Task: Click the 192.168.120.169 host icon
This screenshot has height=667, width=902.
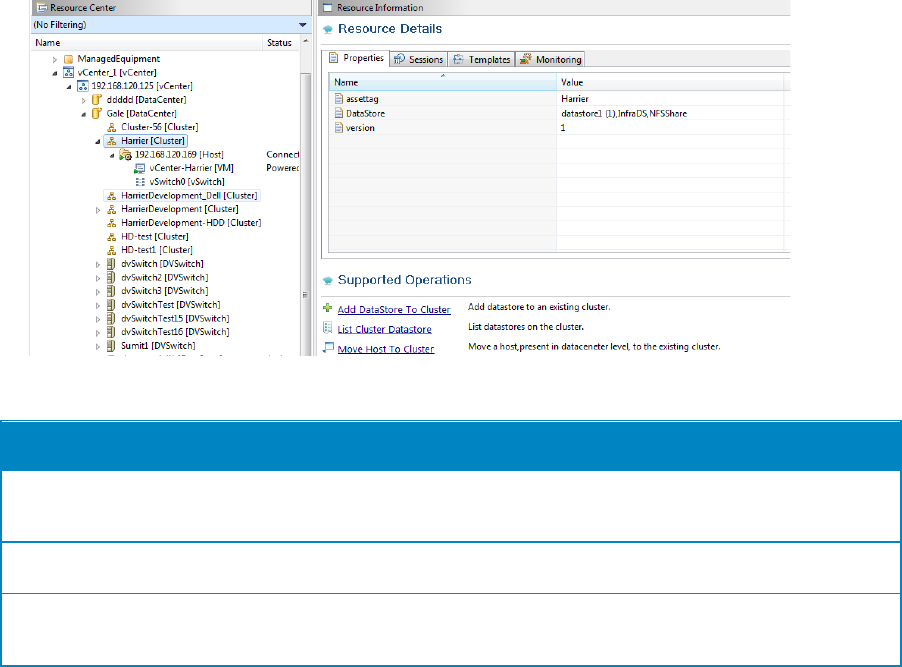Action: click(x=126, y=155)
